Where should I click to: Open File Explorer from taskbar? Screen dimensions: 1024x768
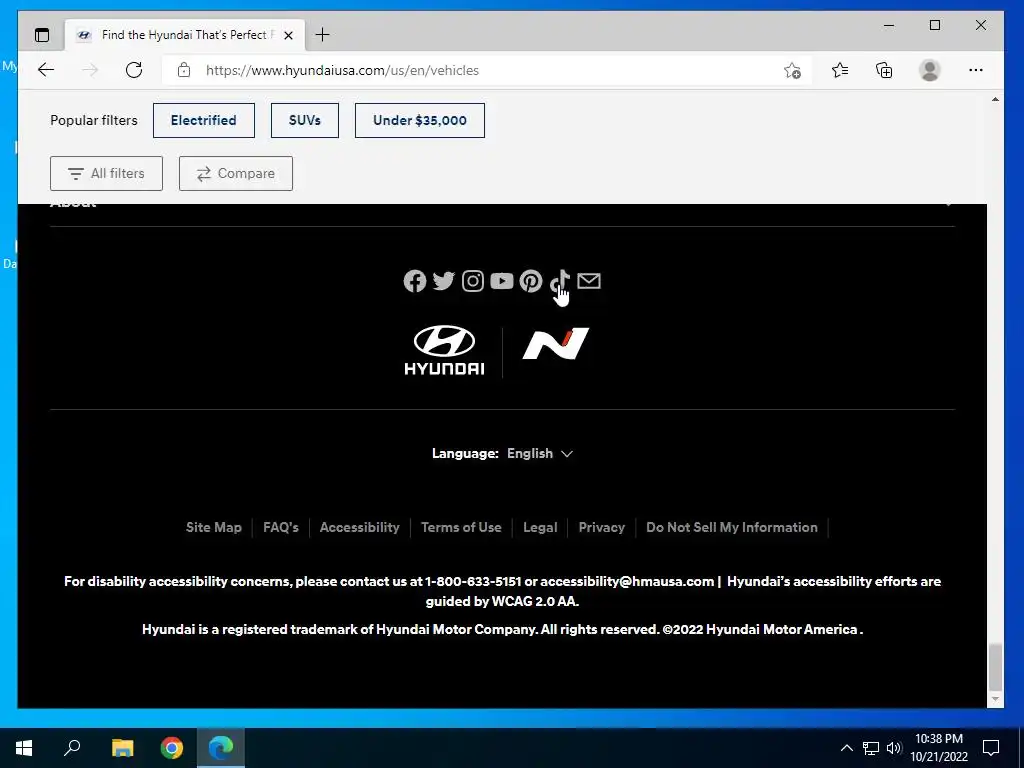[x=122, y=748]
